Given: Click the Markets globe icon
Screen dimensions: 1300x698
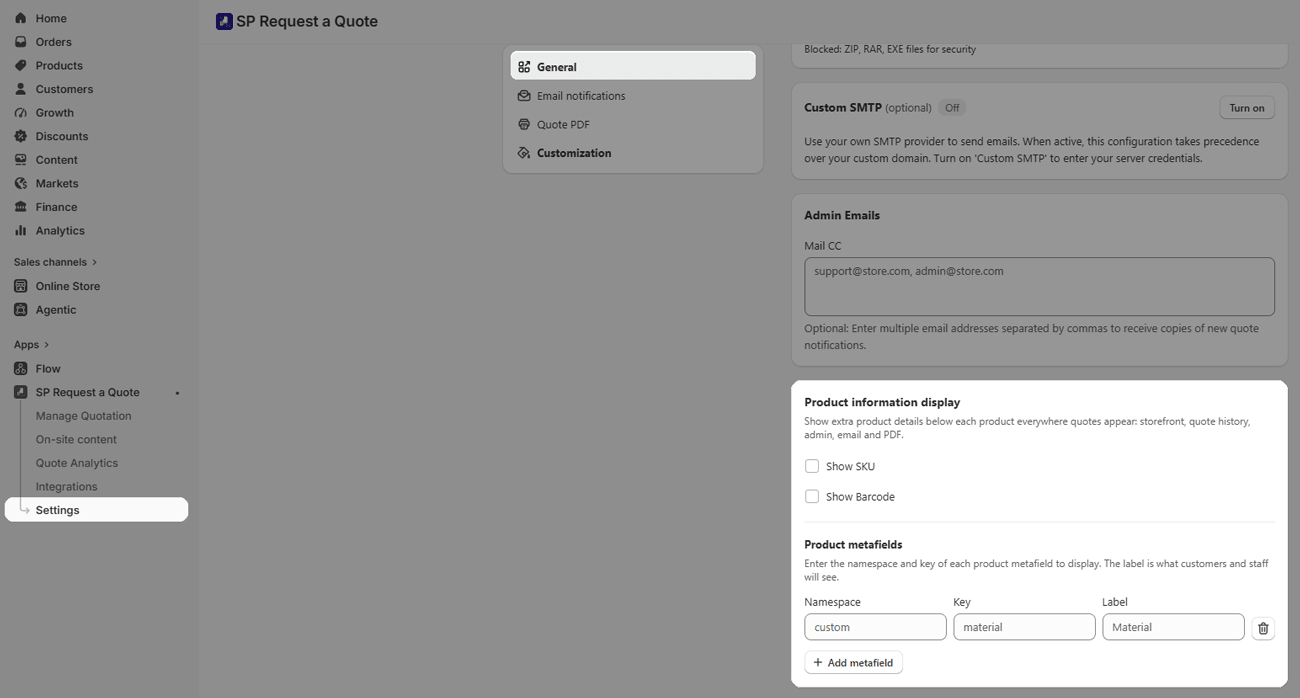Looking at the screenshot, I should tap(20, 183).
